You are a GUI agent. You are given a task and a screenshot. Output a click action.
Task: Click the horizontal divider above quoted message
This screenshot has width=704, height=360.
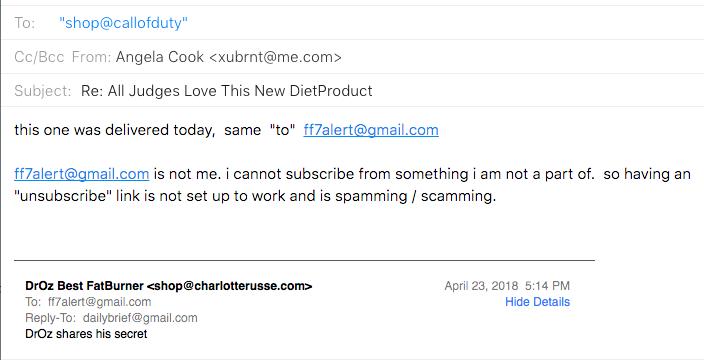click(304, 260)
